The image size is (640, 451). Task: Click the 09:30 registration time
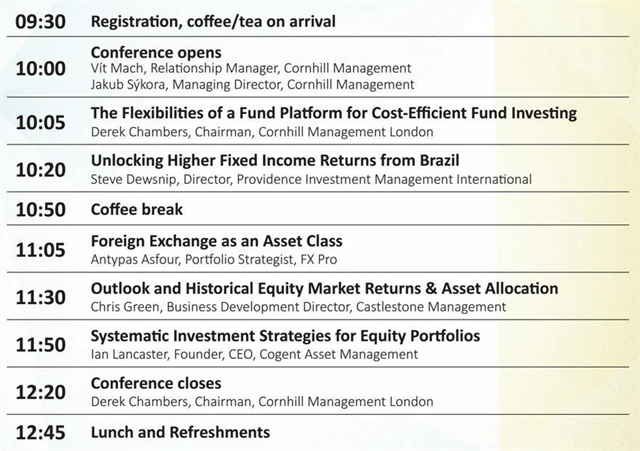(40, 21)
